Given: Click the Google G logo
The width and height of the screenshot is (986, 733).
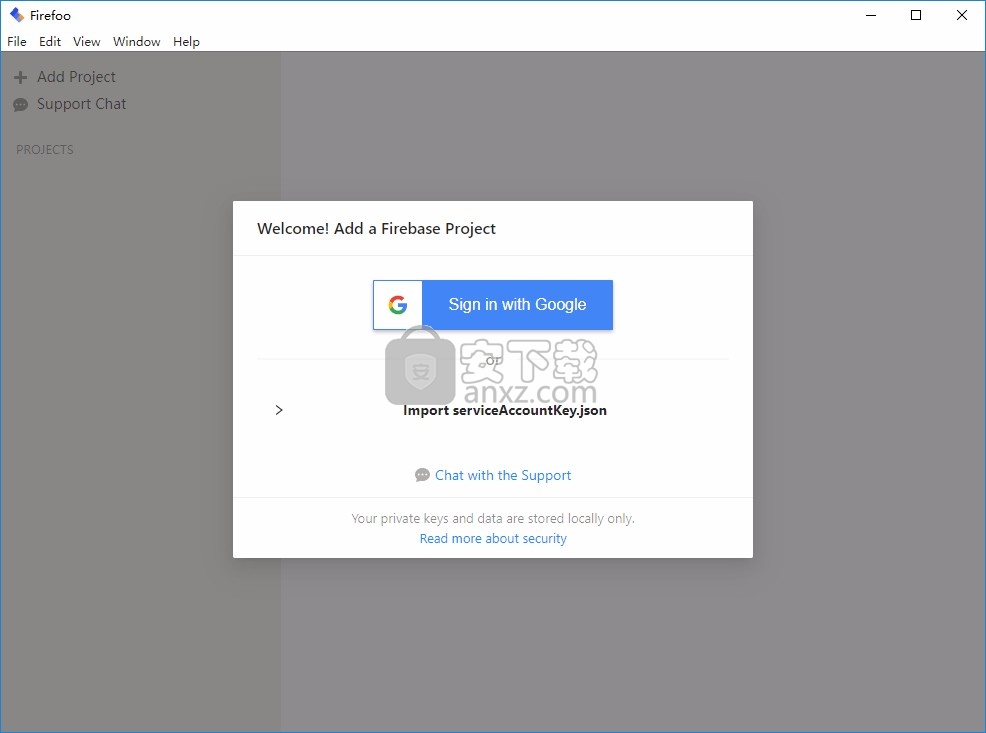Looking at the screenshot, I should [x=397, y=305].
